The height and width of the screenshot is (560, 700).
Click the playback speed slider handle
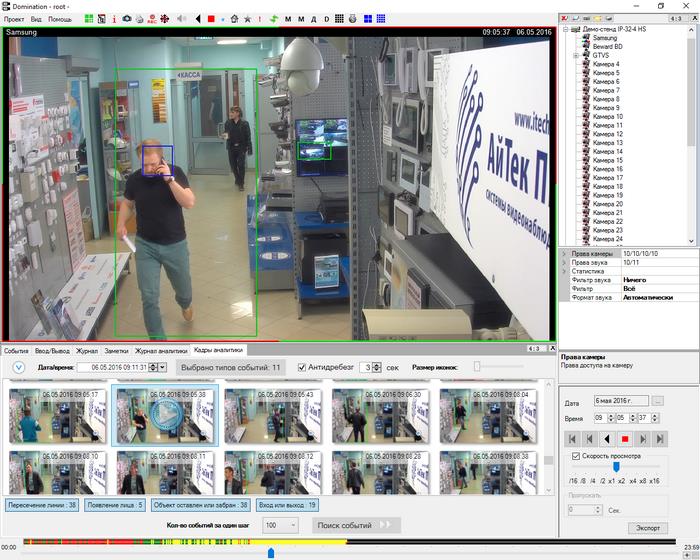[x=617, y=467]
